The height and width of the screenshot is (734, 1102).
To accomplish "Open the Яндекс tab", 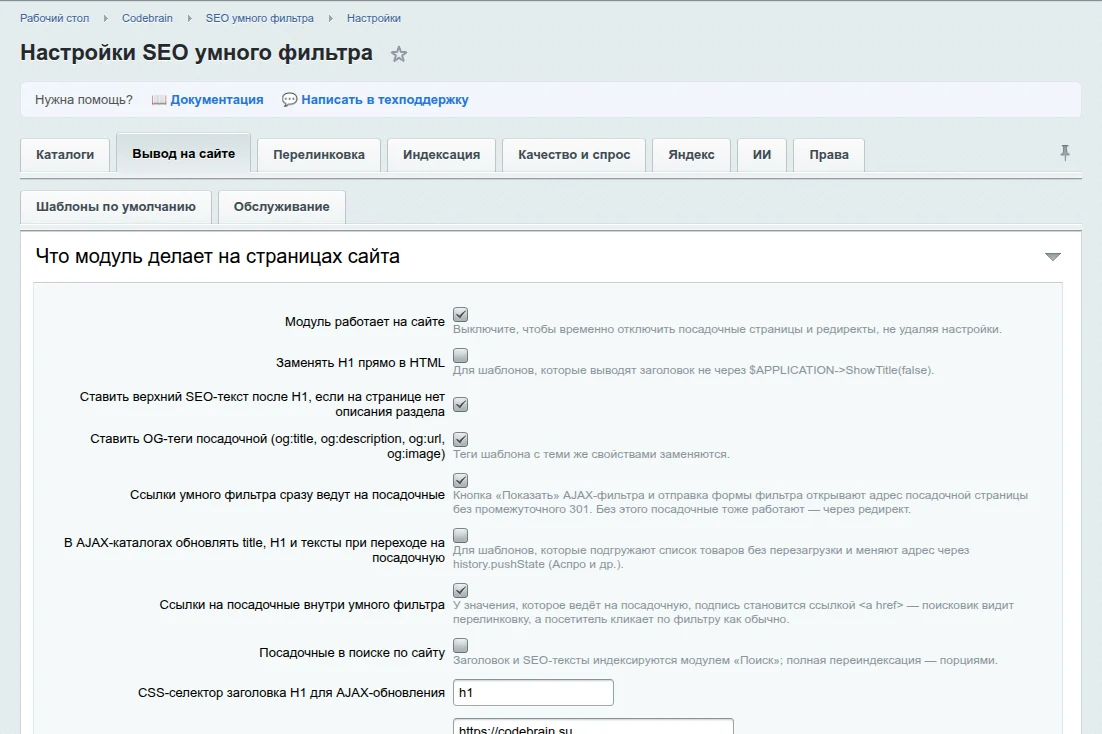I will click(692, 155).
